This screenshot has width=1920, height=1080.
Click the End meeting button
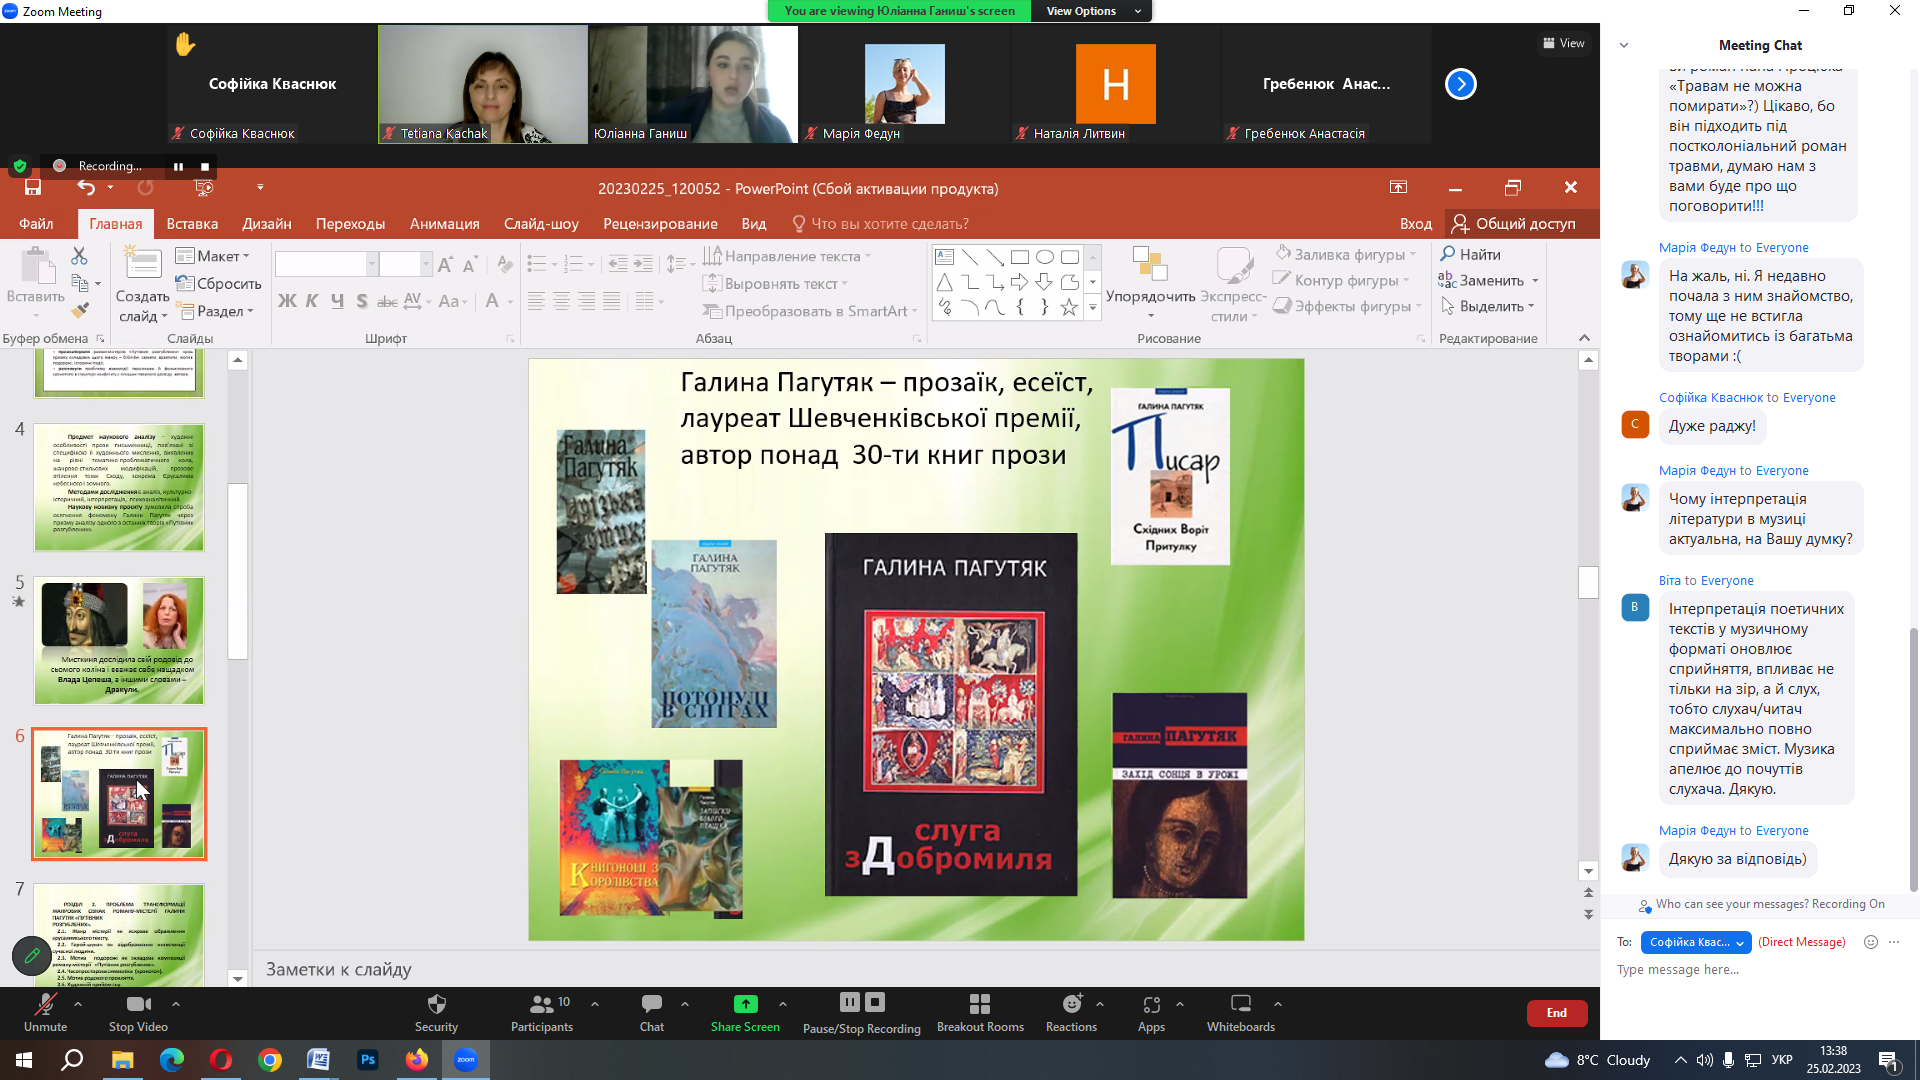tap(1557, 1013)
